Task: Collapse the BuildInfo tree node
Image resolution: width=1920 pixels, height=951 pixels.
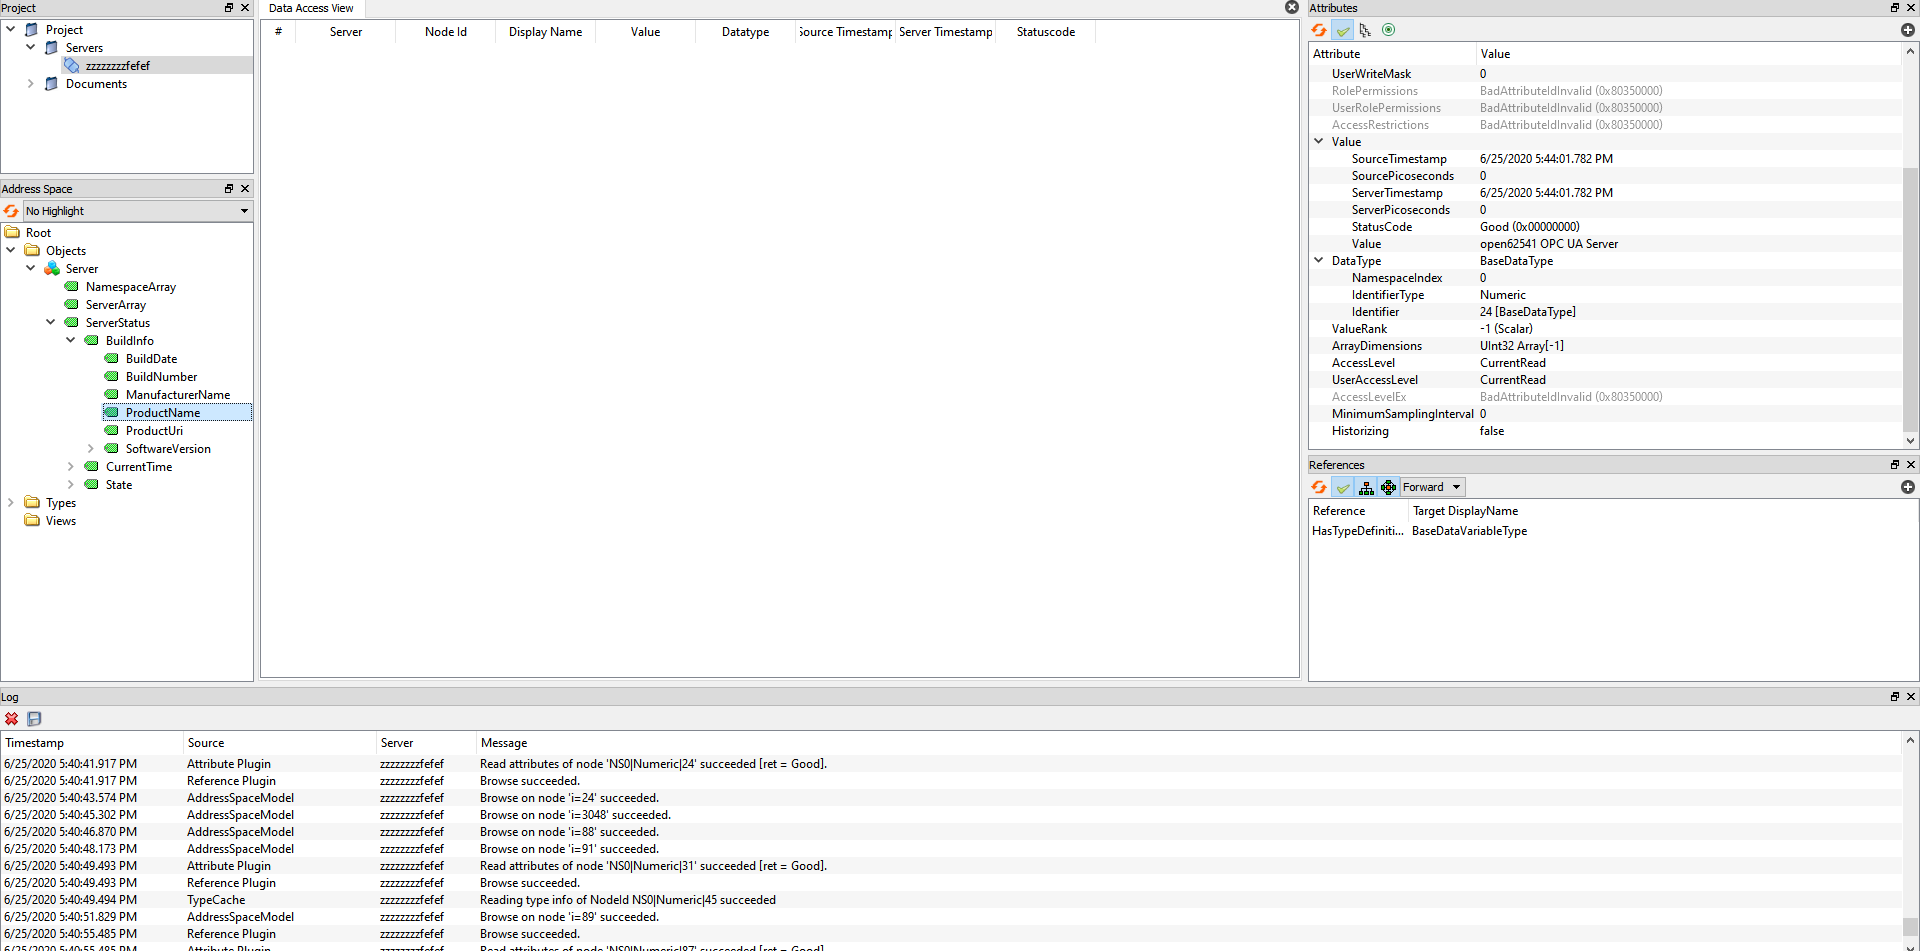Action: tap(70, 340)
